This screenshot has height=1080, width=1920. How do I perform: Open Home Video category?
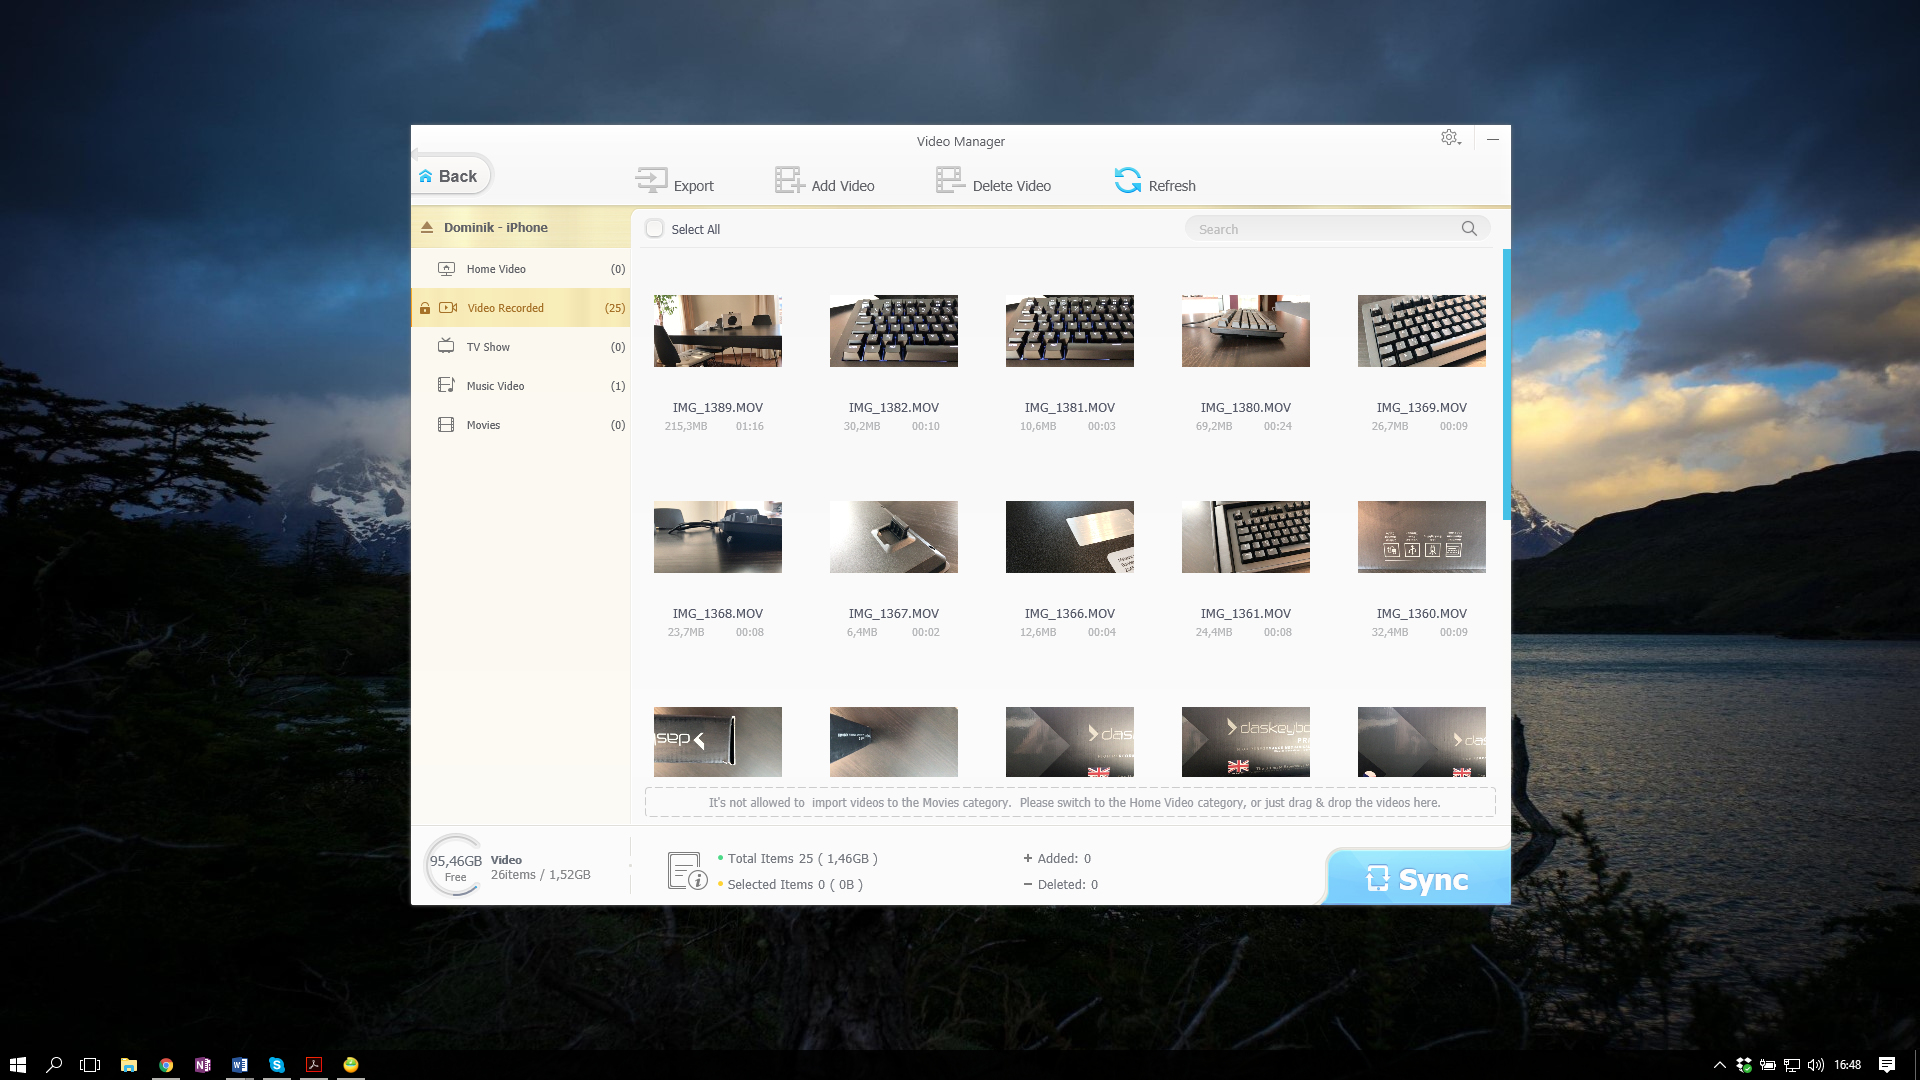(x=496, y=269)
